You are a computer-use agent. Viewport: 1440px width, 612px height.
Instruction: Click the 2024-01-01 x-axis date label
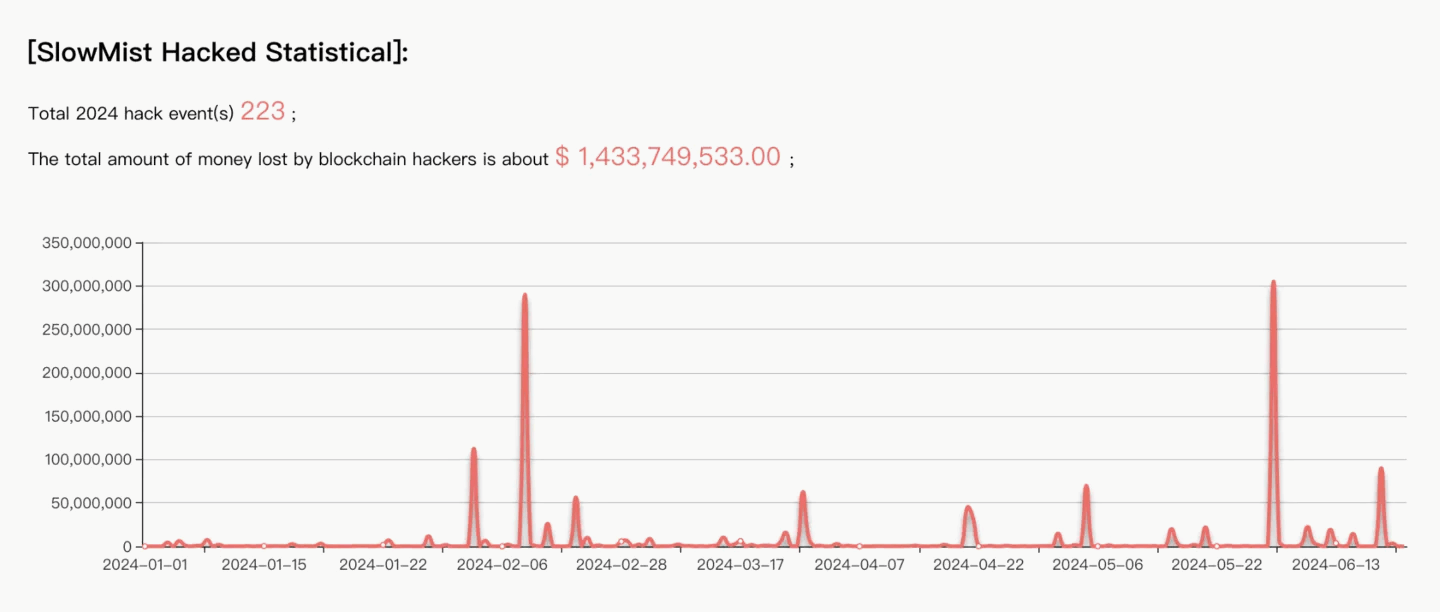point(145,565)
